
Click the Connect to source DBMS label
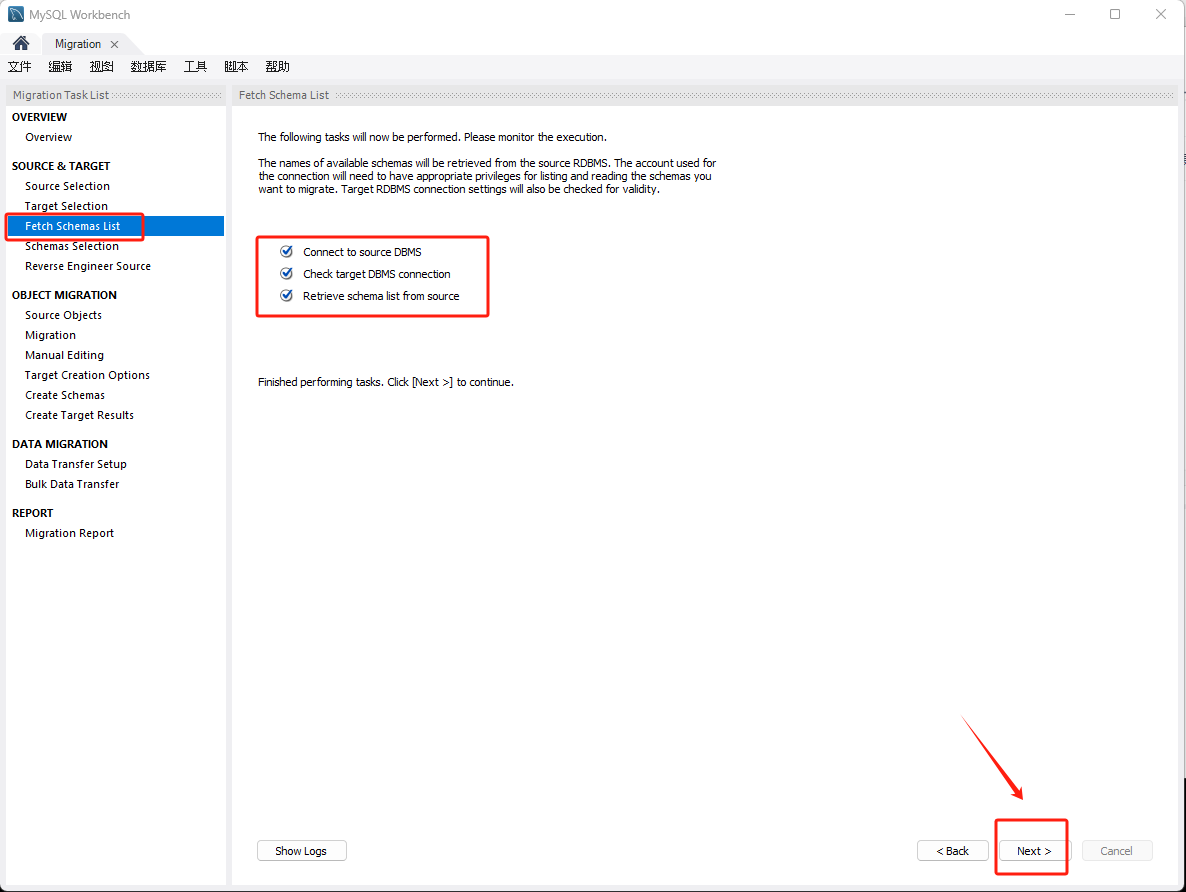(x=362, y=252)
